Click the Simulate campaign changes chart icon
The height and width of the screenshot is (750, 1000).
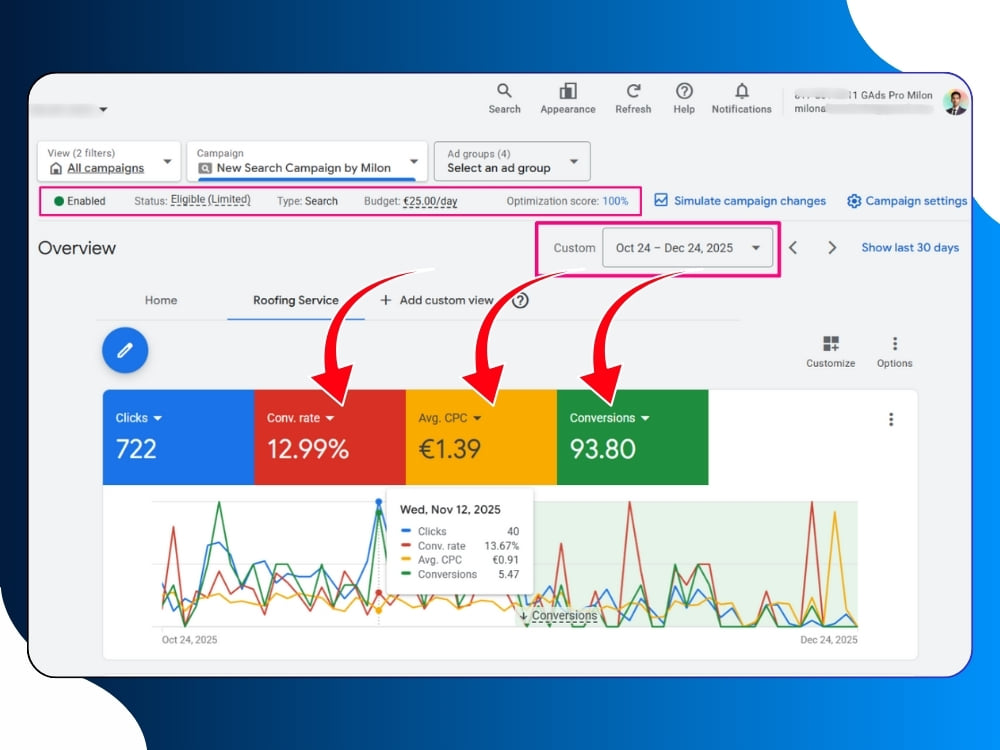pyautogui.click(x=661, y=200)
